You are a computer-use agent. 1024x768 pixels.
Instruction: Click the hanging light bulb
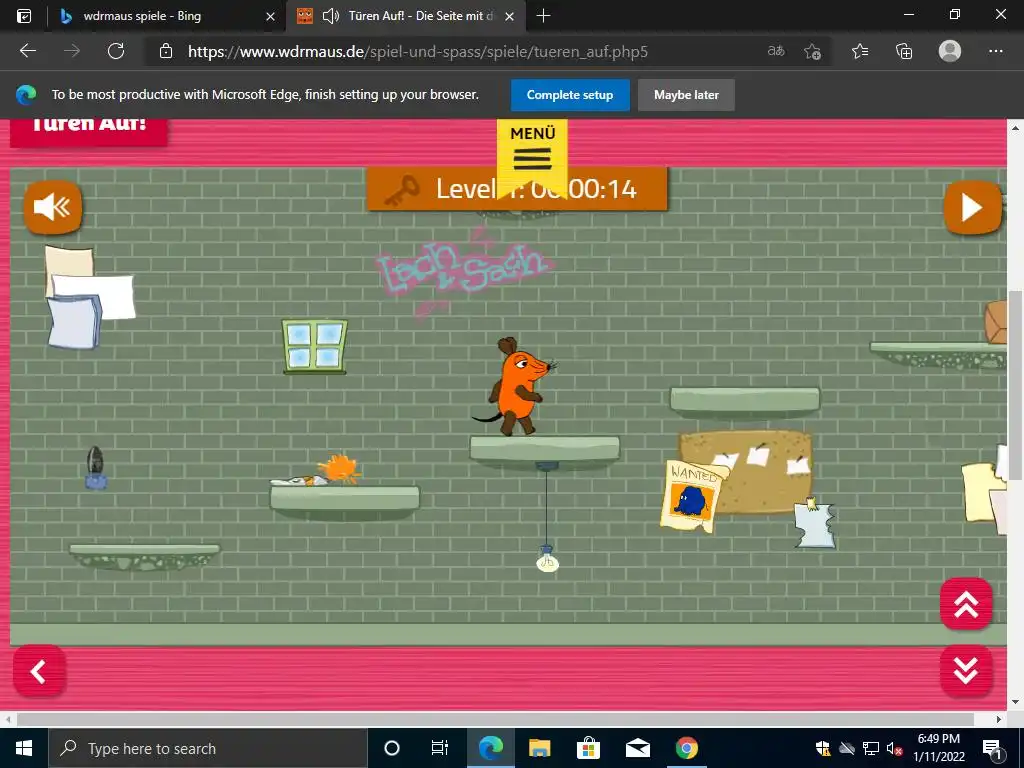(x=547, y=560)
